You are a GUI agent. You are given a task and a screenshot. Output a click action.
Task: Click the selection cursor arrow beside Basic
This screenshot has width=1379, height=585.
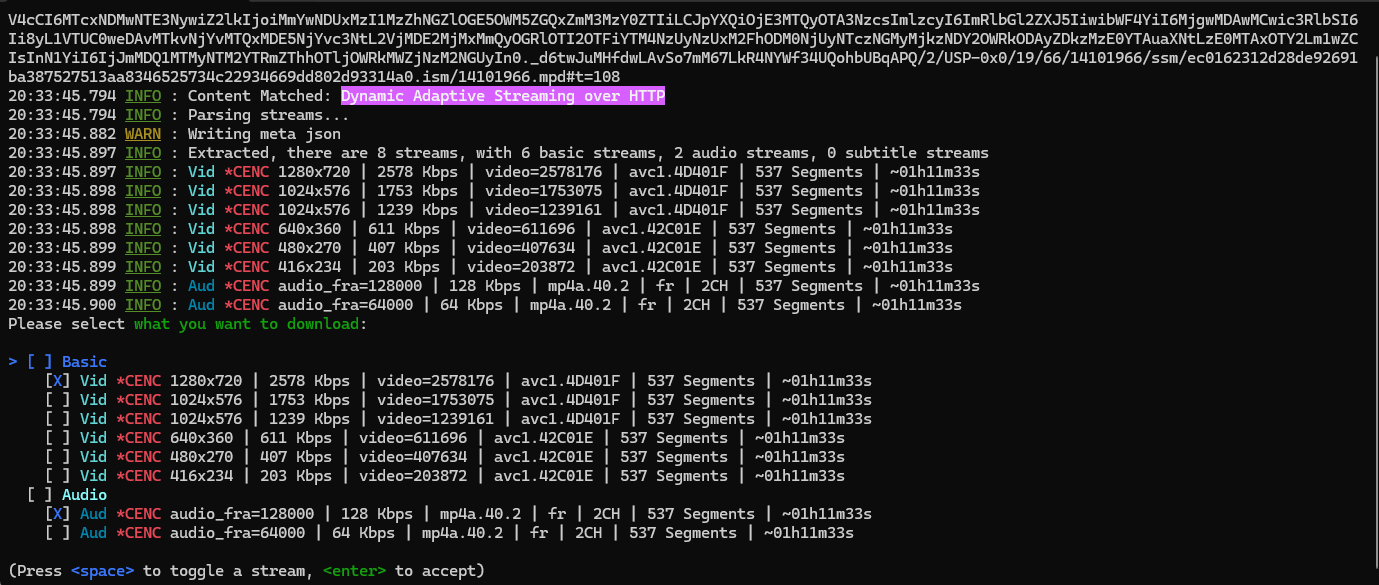click(x=12, y=362)
